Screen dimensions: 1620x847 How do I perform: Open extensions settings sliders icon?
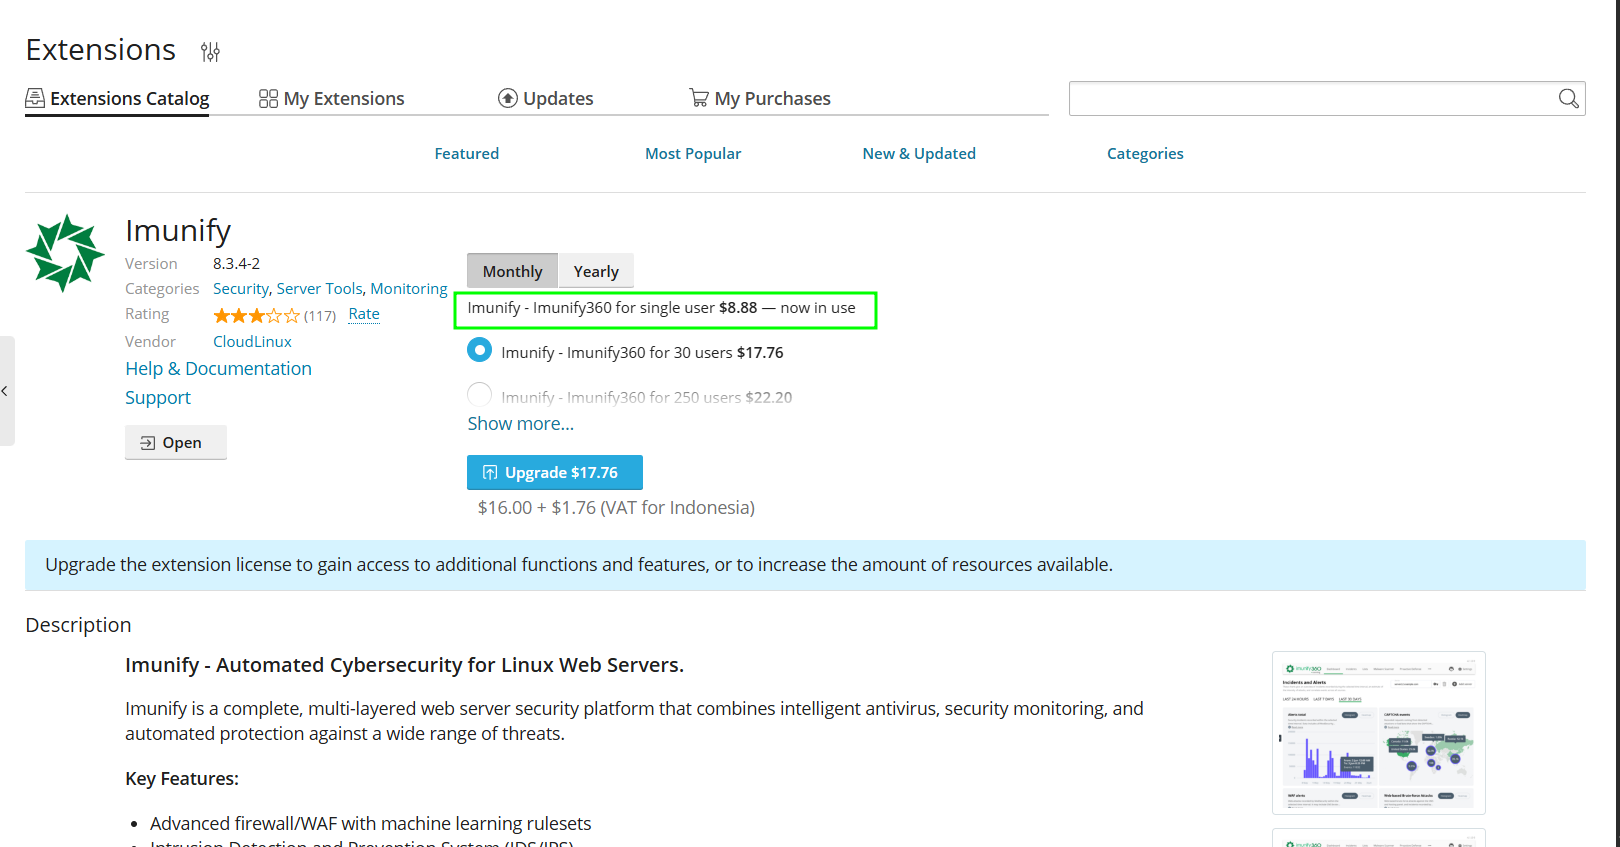[x=210, y=52]
